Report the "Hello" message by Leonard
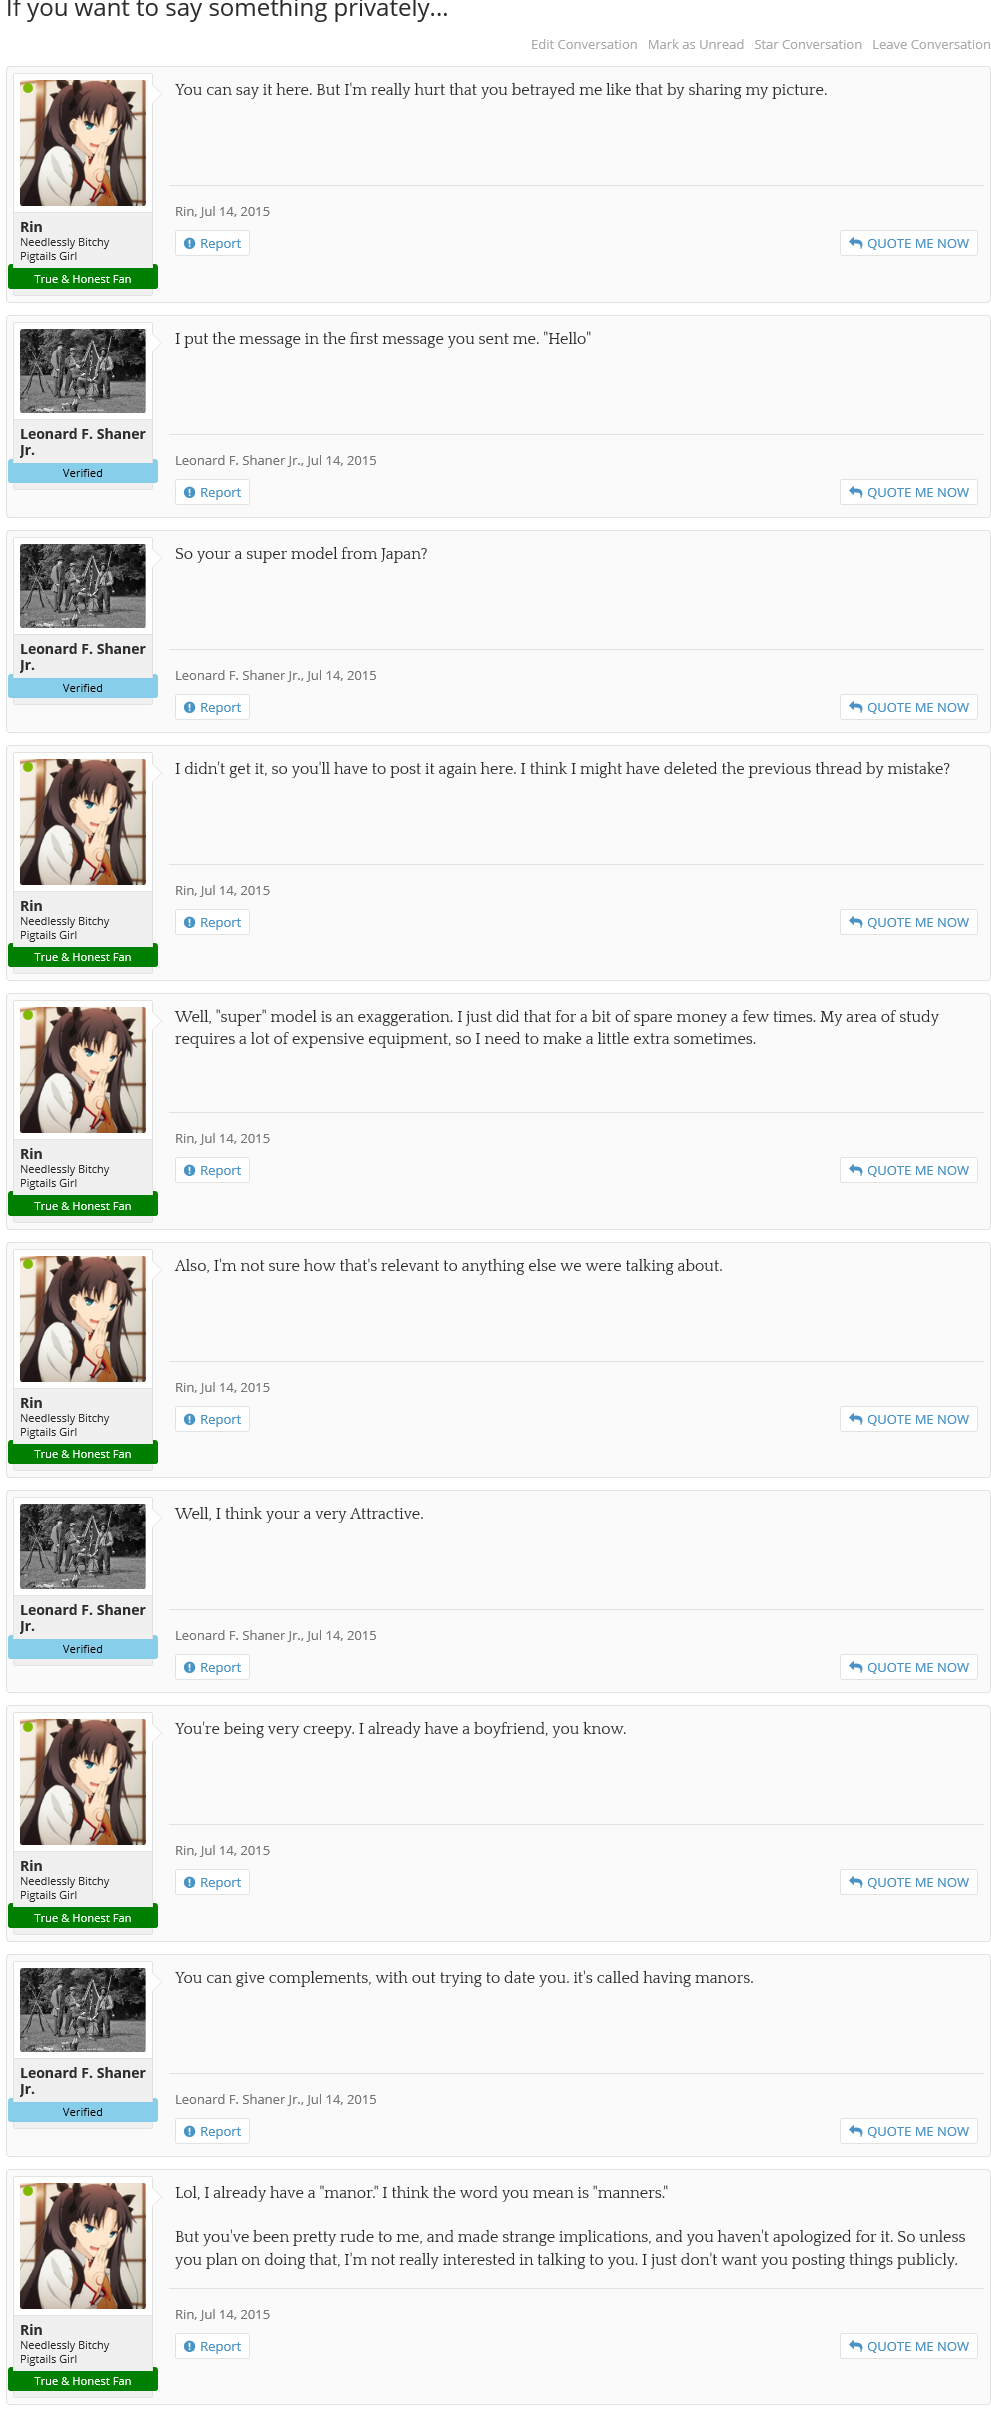The image size is (991, 2410). [212, 492]
